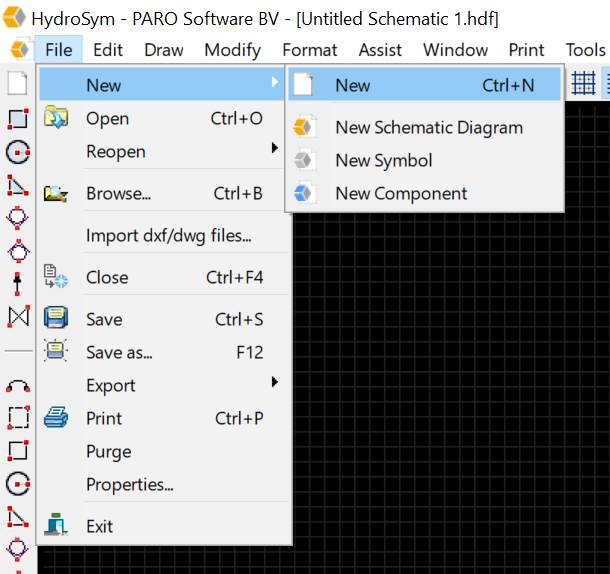This screenshot has height=574, width=610.
Task: Click the blue cube New Component icon
Action: coord(303,193)
